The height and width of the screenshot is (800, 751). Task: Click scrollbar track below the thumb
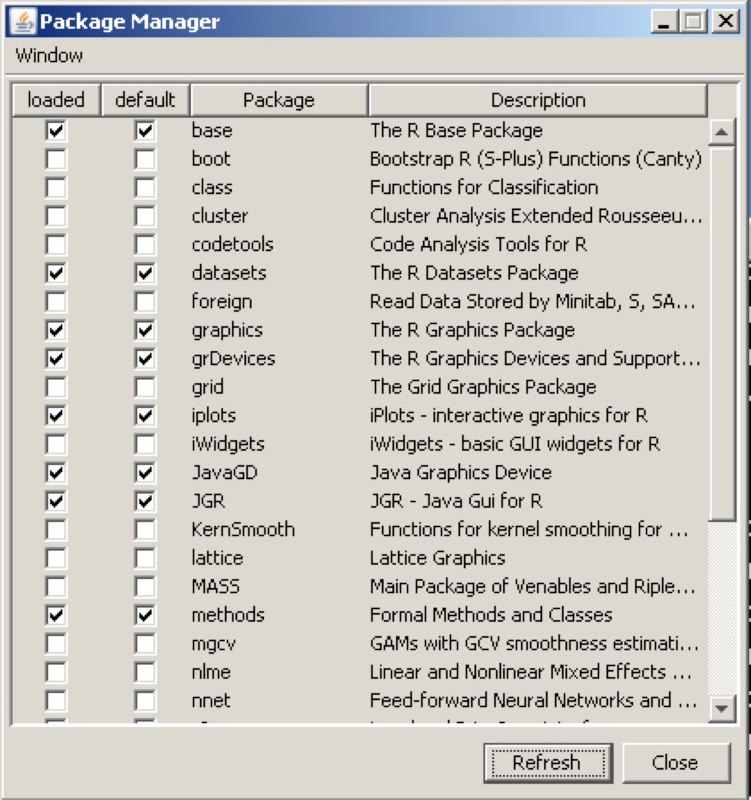(721, 608)
